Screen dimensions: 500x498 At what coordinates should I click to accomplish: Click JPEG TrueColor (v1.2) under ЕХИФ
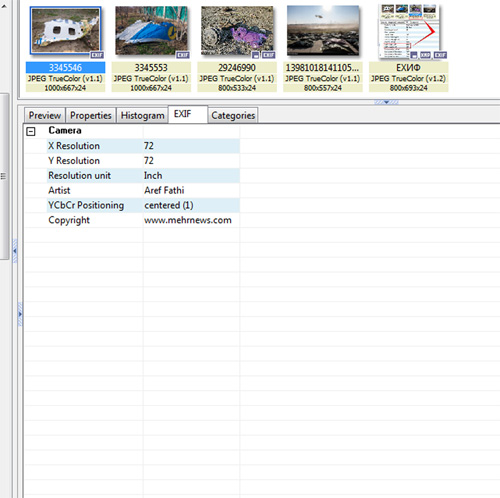click(408, 79)
